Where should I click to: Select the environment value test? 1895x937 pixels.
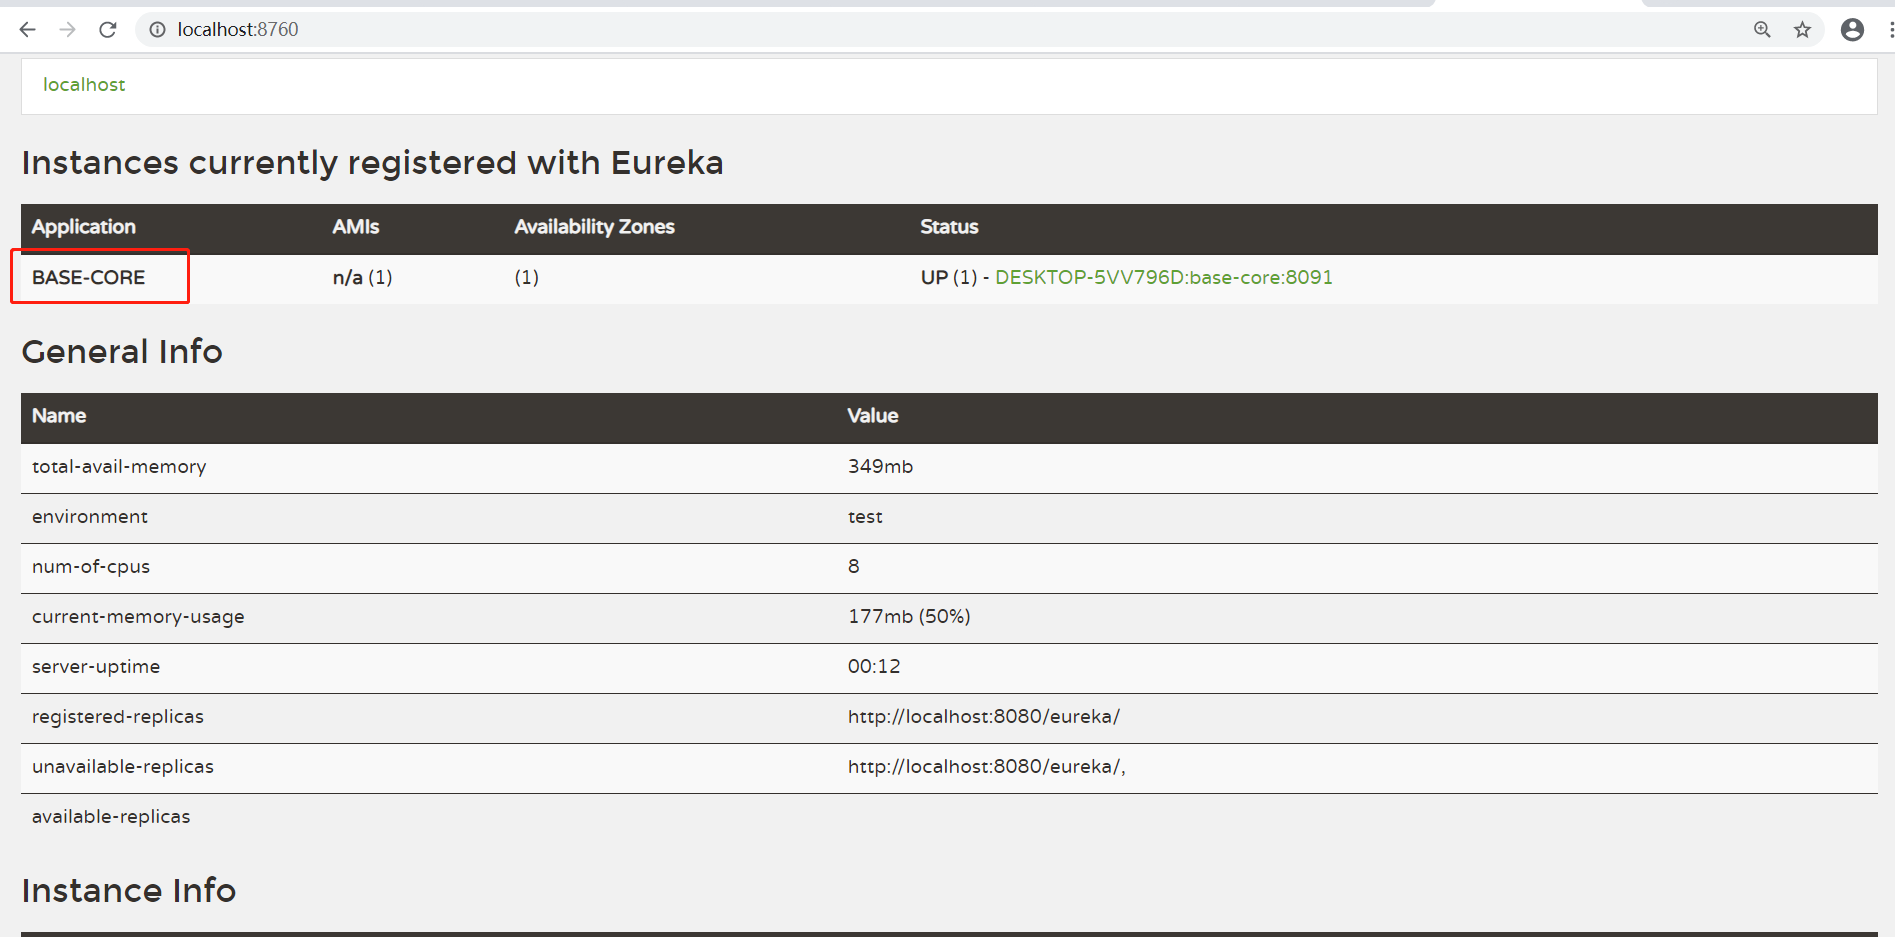point(866,517)
